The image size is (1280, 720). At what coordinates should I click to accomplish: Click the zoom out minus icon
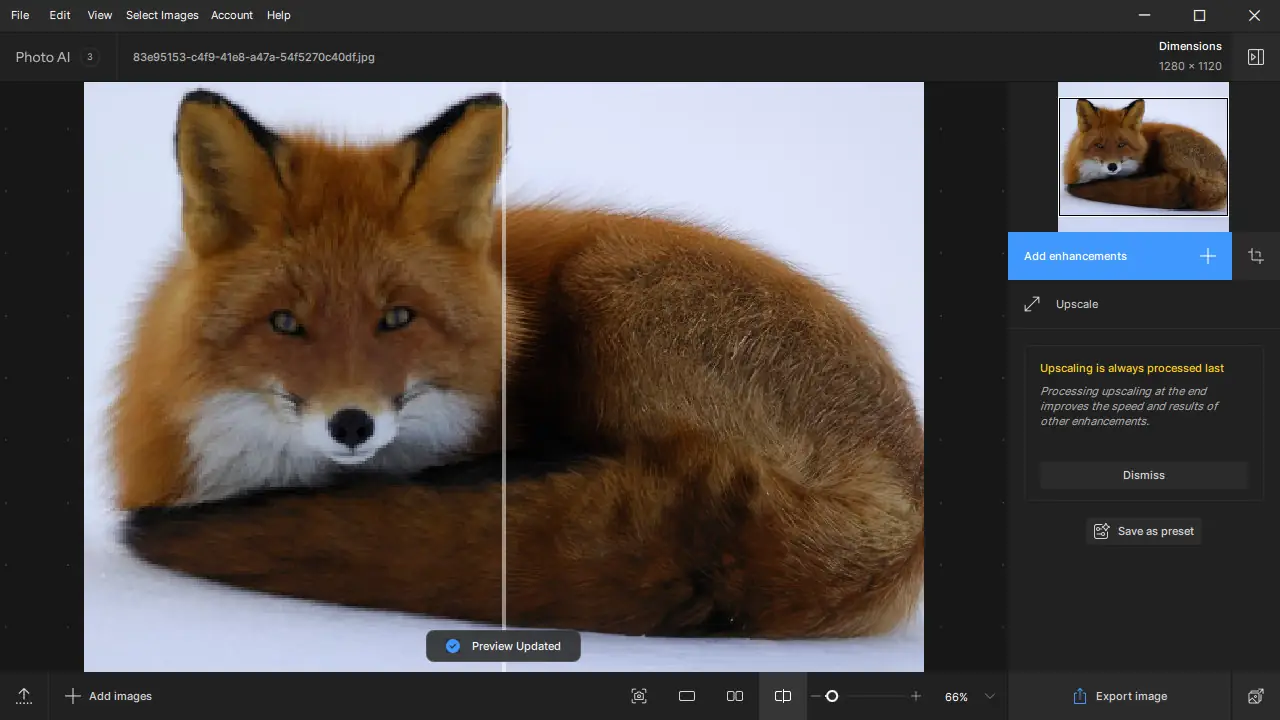(x=816, y=696)
